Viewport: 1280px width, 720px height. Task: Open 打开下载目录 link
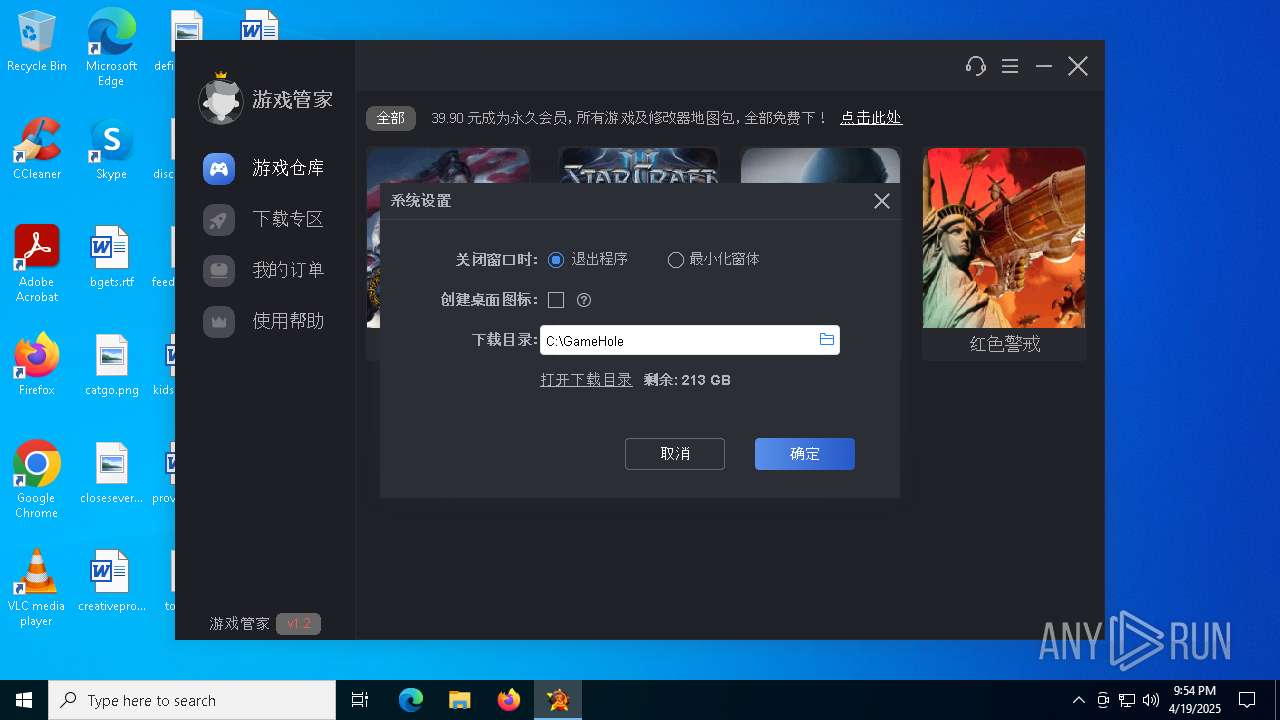tap(586, 380)
